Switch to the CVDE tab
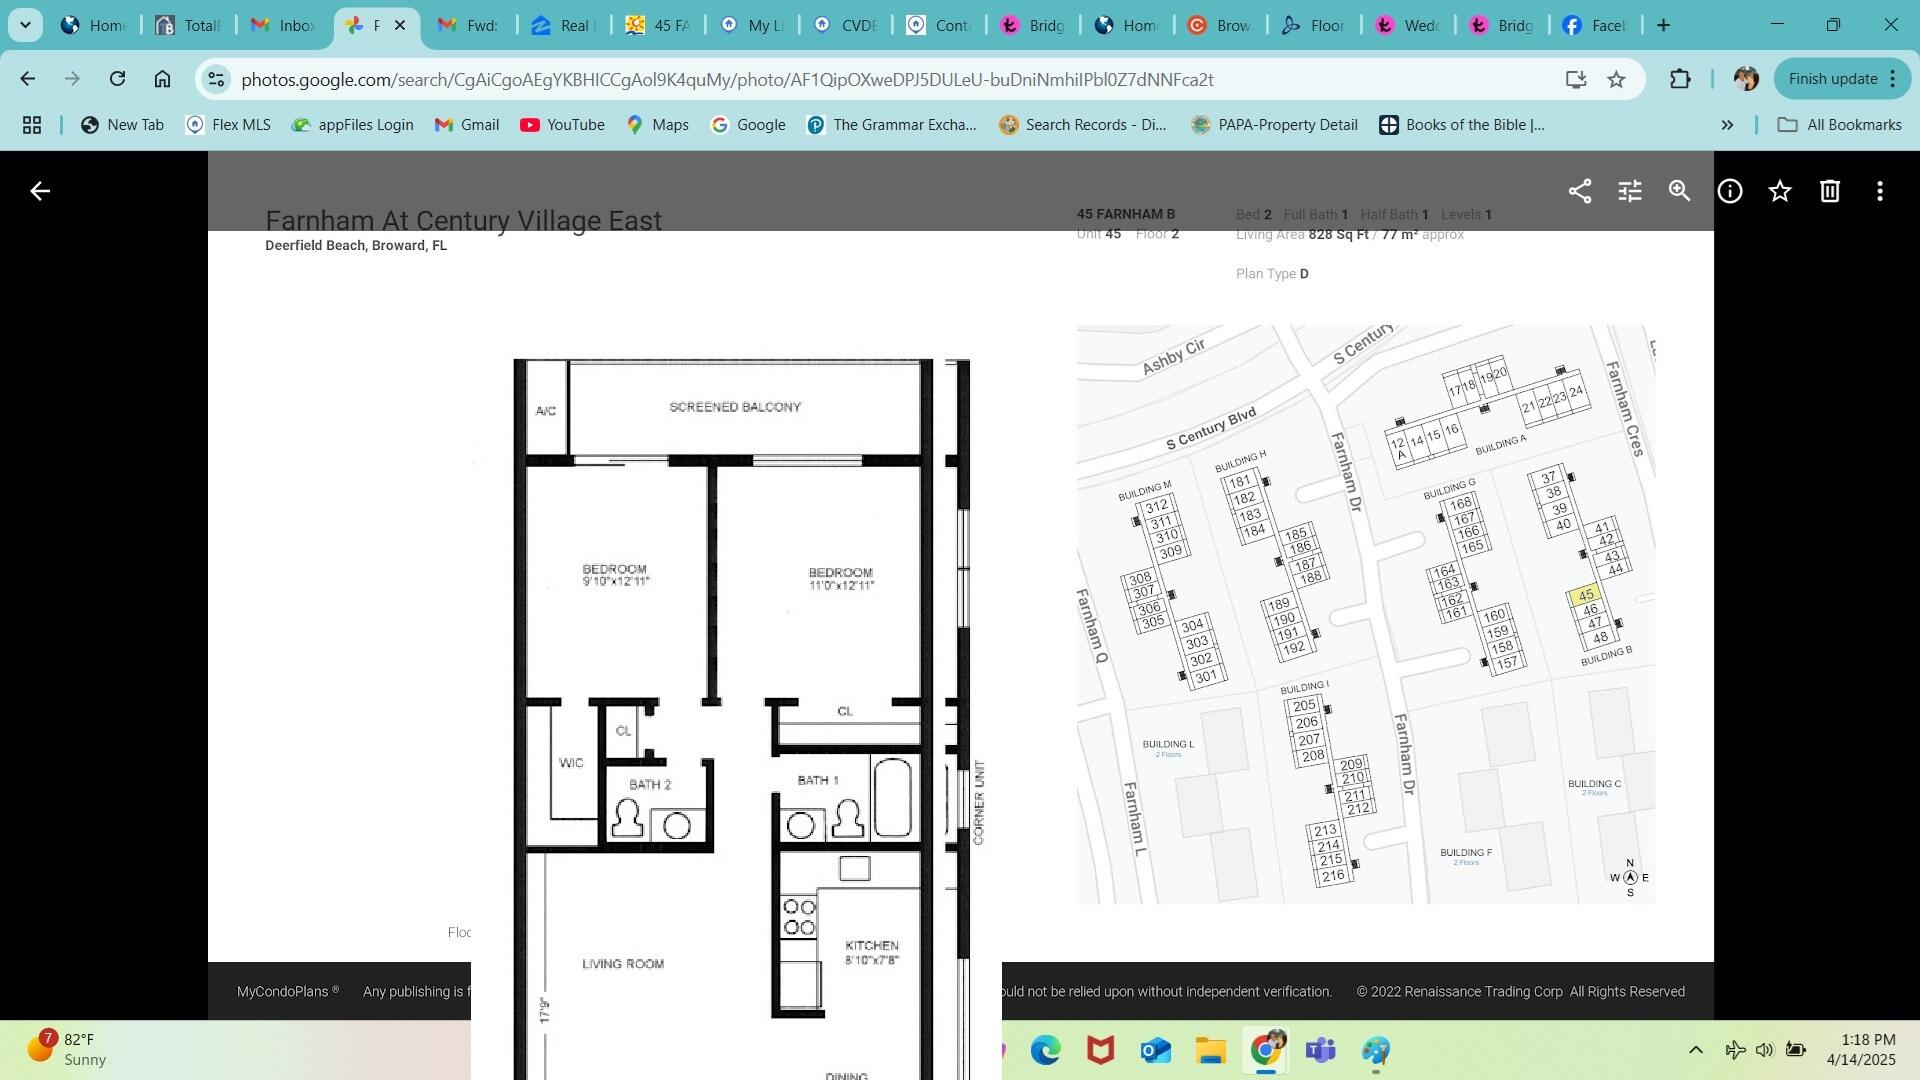1920x1080 pixels. coord(845,25)
